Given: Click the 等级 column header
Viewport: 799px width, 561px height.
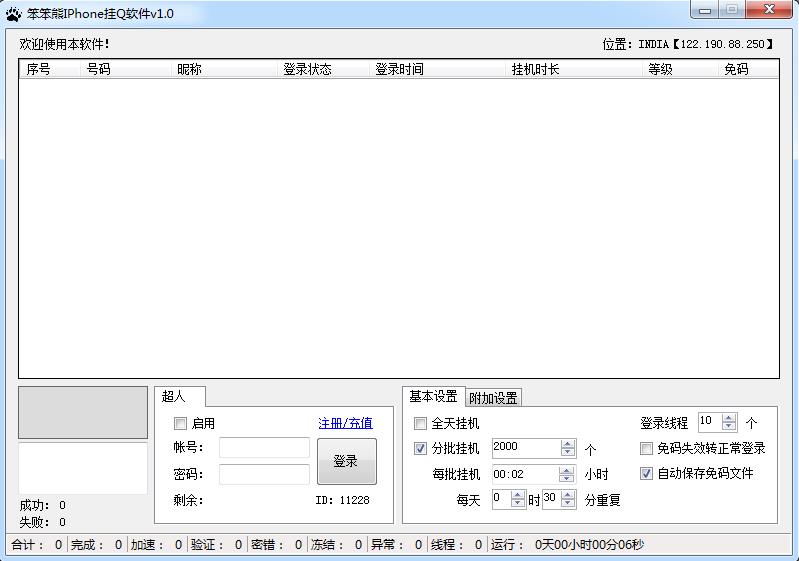Looking at the screenshot, I should click(x=679, y=69).
